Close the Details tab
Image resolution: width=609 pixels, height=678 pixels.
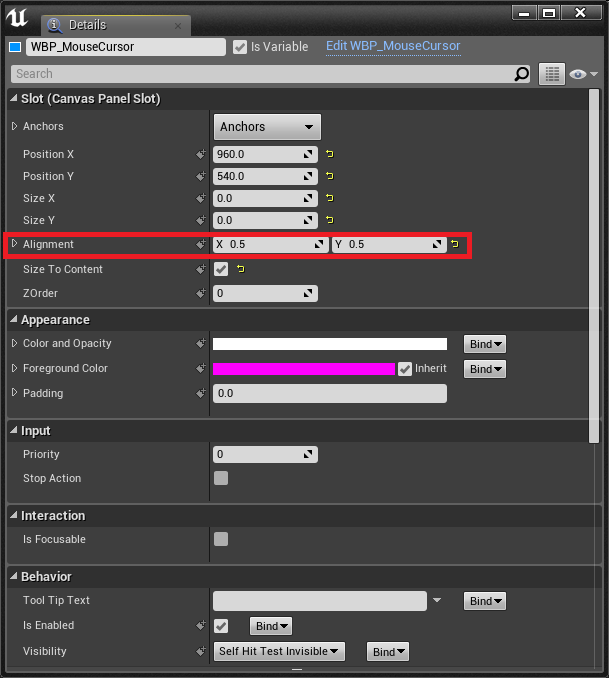[x=178, y=26]
